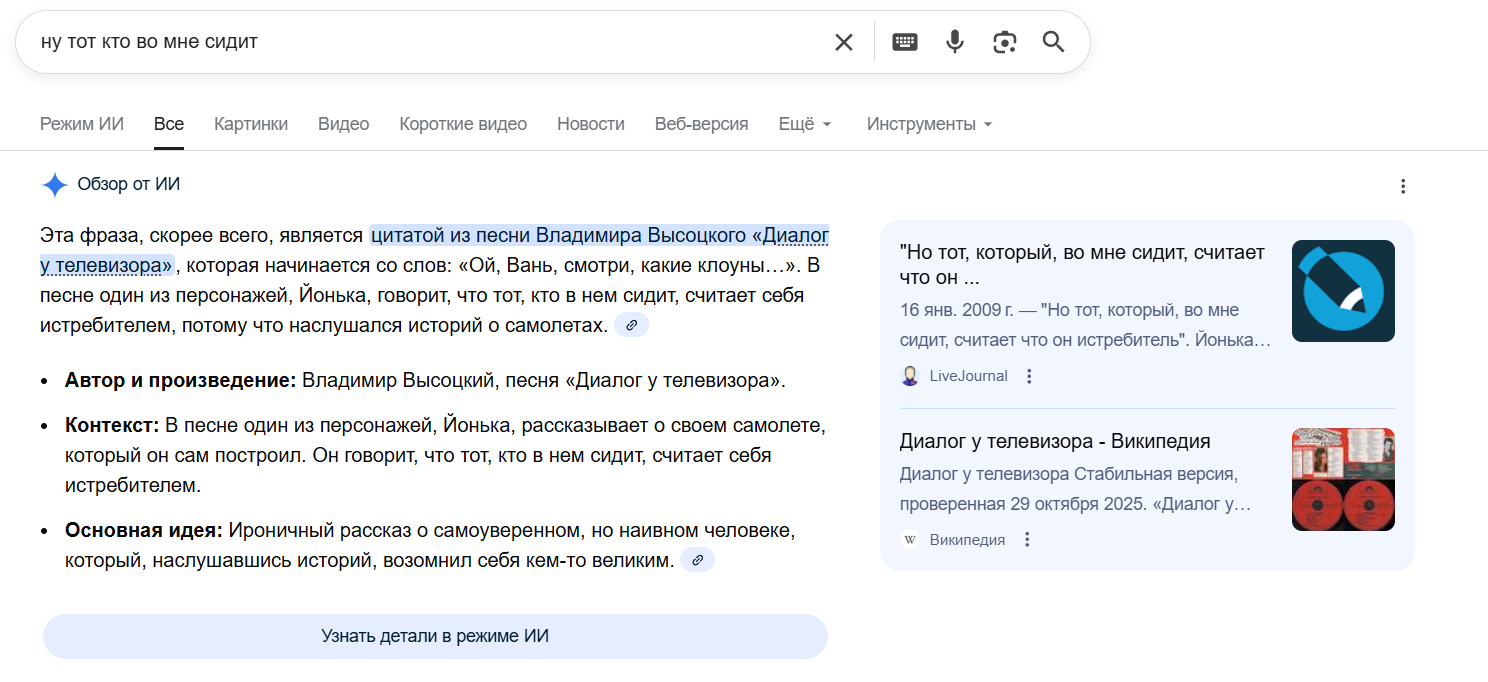Click Узнать детали в режиме ИИ button

[x=435, y=636]
